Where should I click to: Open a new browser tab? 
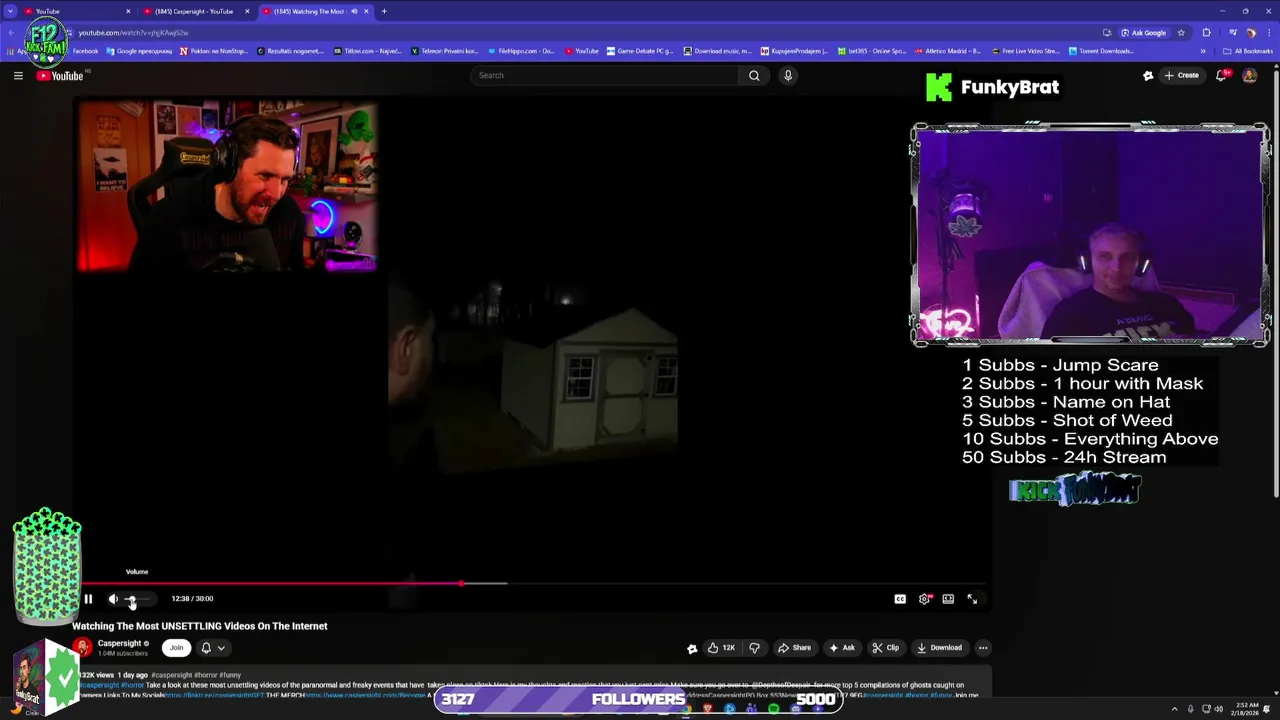[x=384, y=11]
